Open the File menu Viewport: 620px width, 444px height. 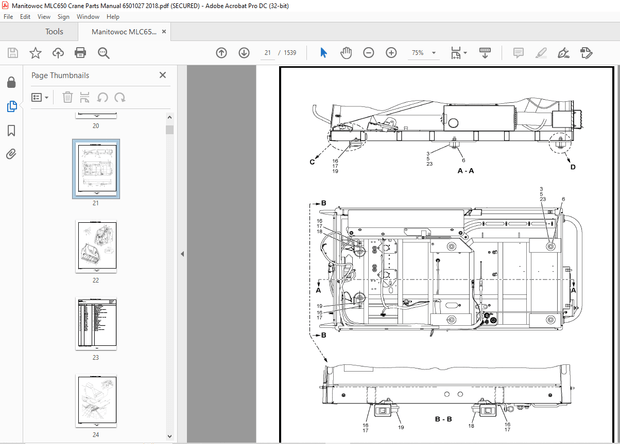[x=8, y=17]
